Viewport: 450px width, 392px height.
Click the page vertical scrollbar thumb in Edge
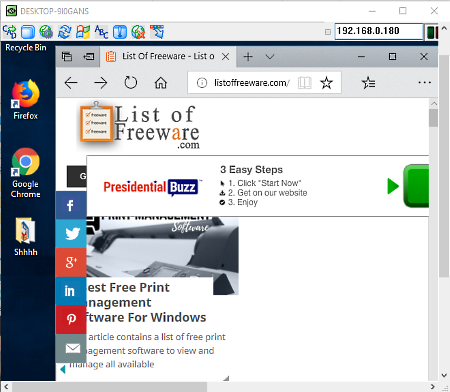(x=433, y=118)
